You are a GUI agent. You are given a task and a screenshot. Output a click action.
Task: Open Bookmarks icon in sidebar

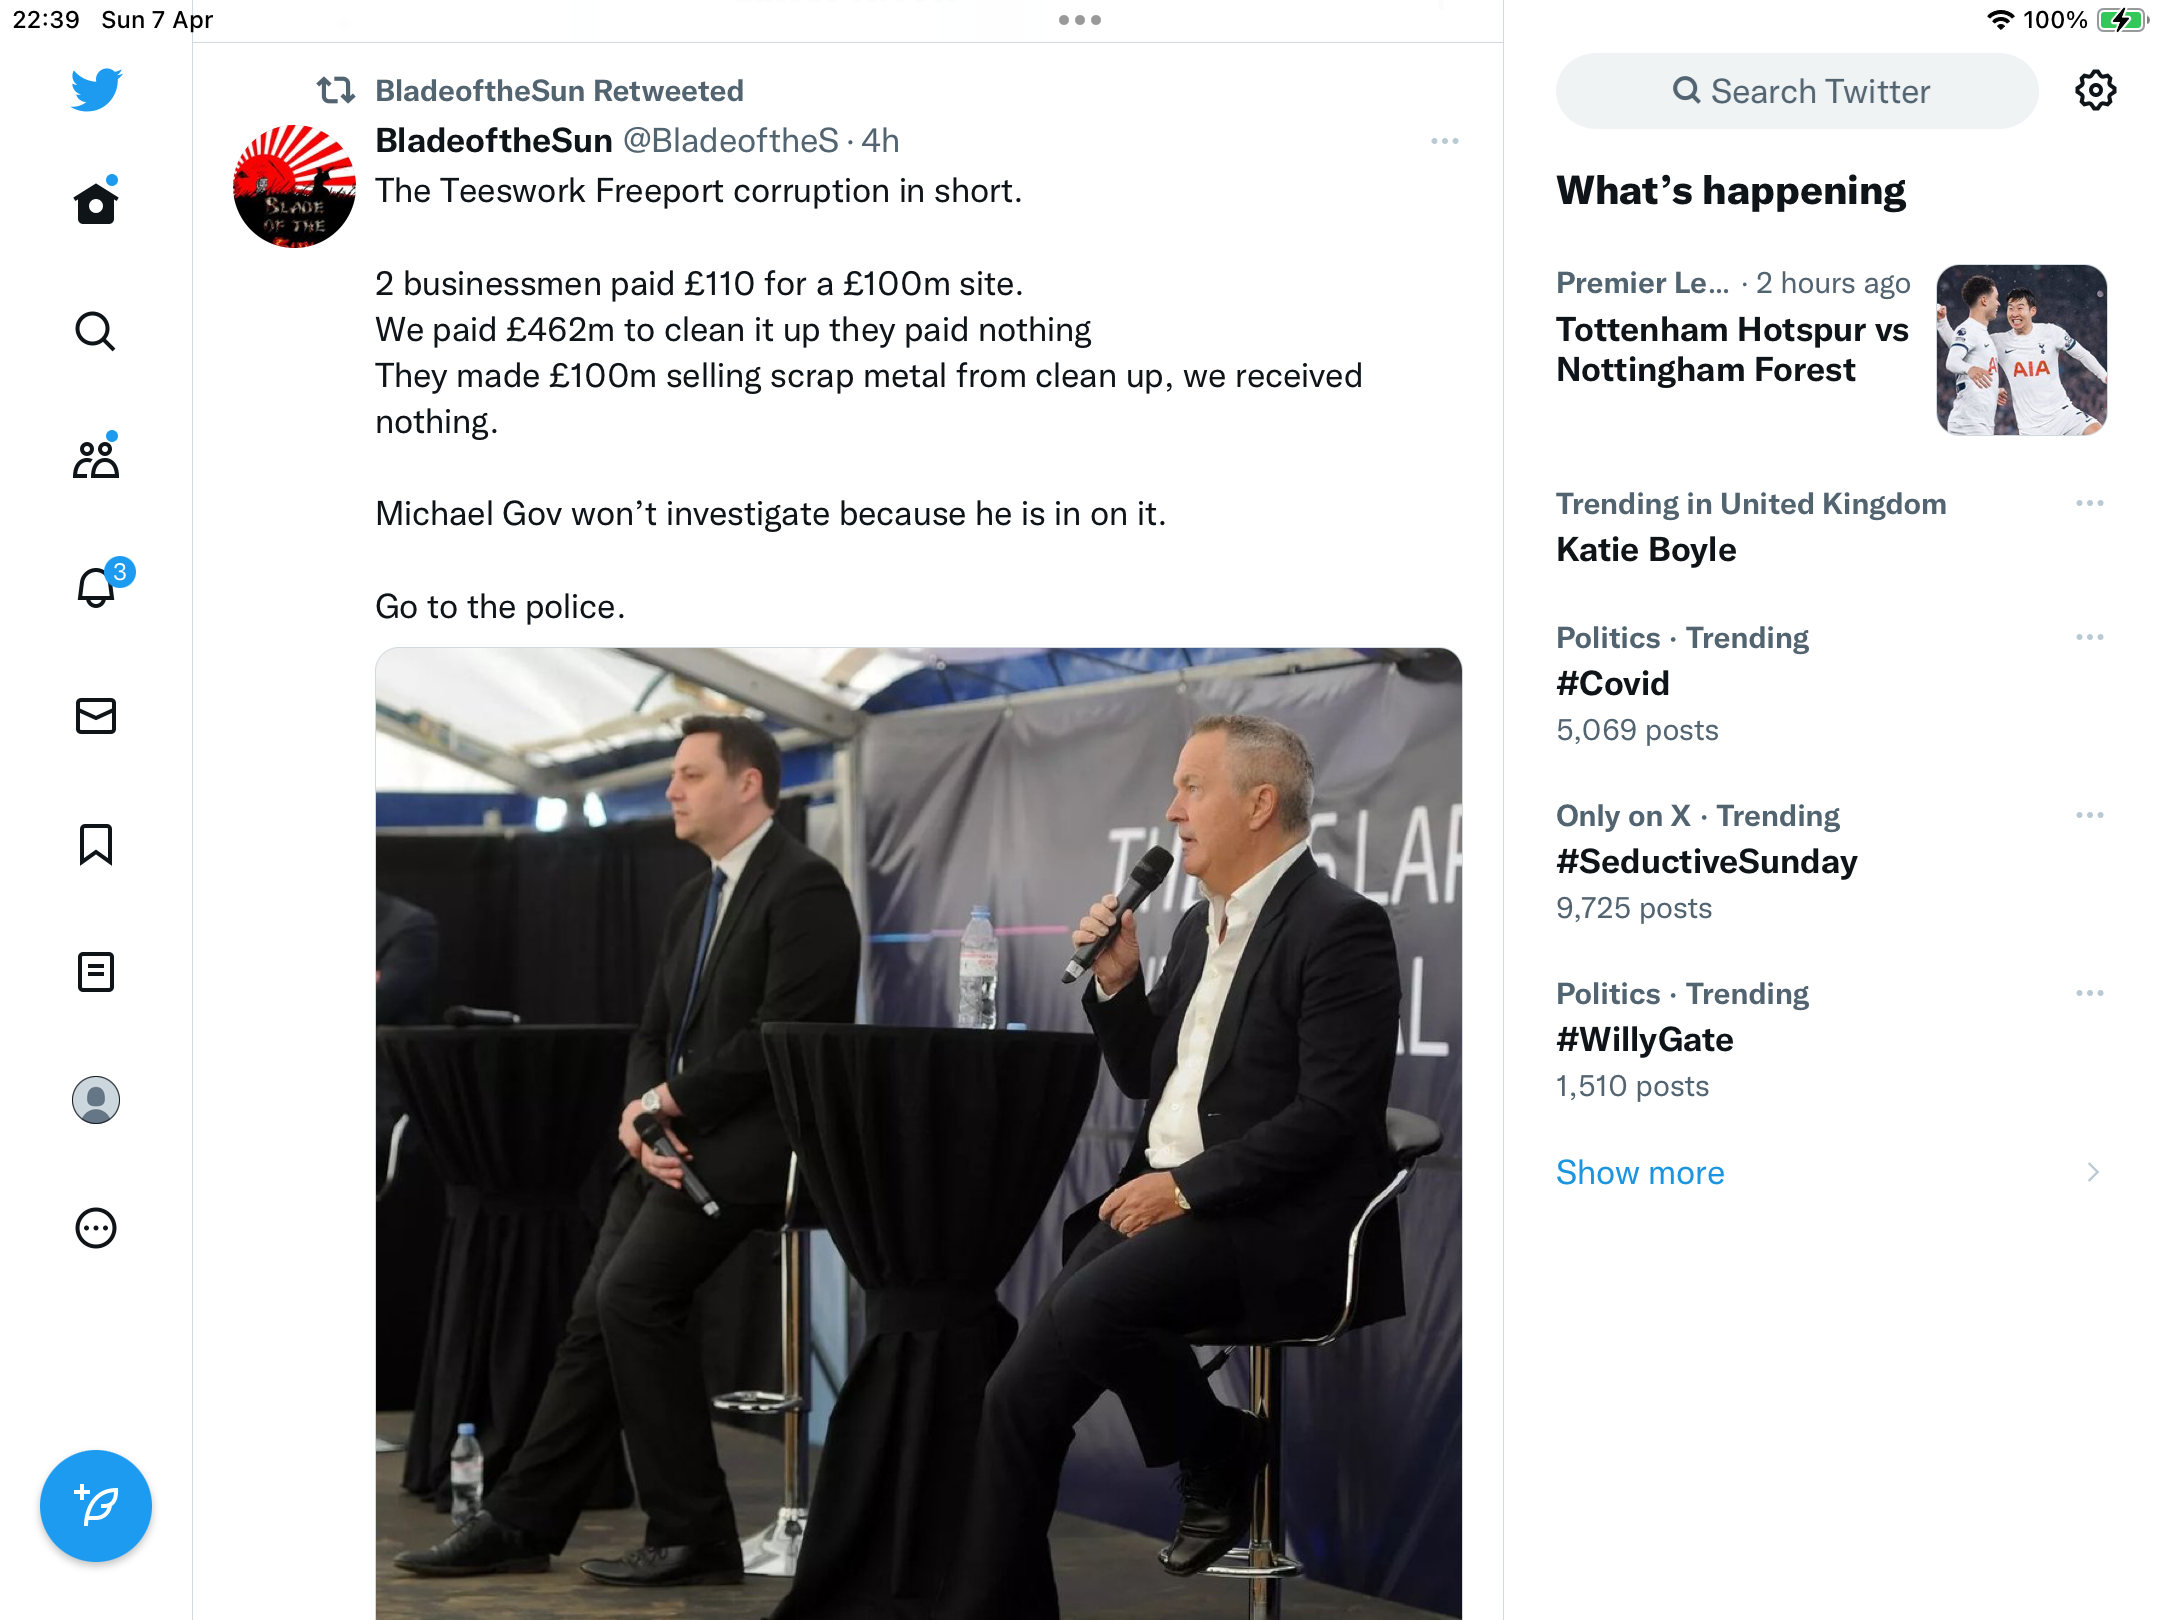(96, 844)
